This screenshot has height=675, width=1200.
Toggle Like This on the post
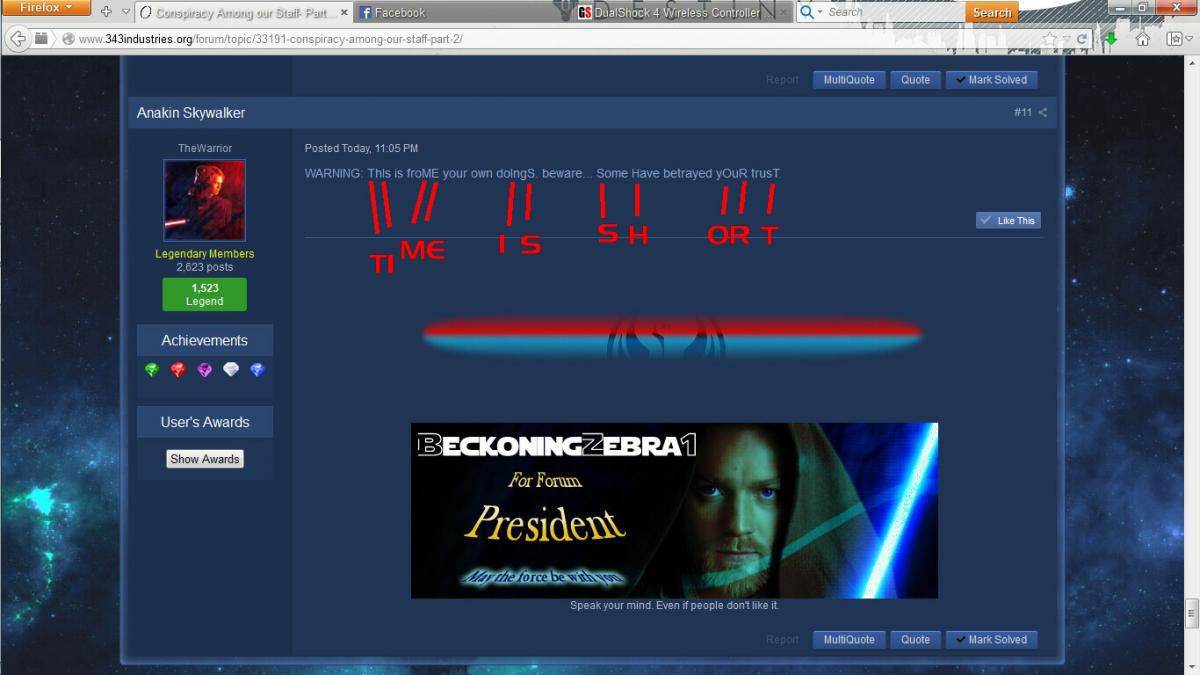click(1008, 220)
